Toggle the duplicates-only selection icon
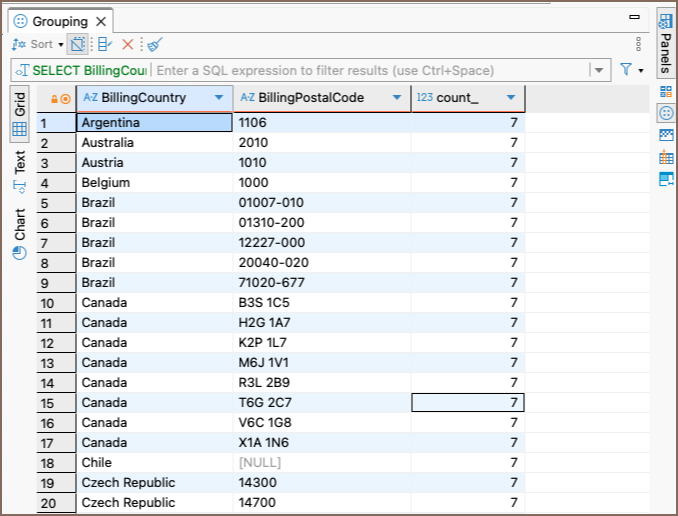Screen dimensions: 678x516 click(x=79, y=44)
